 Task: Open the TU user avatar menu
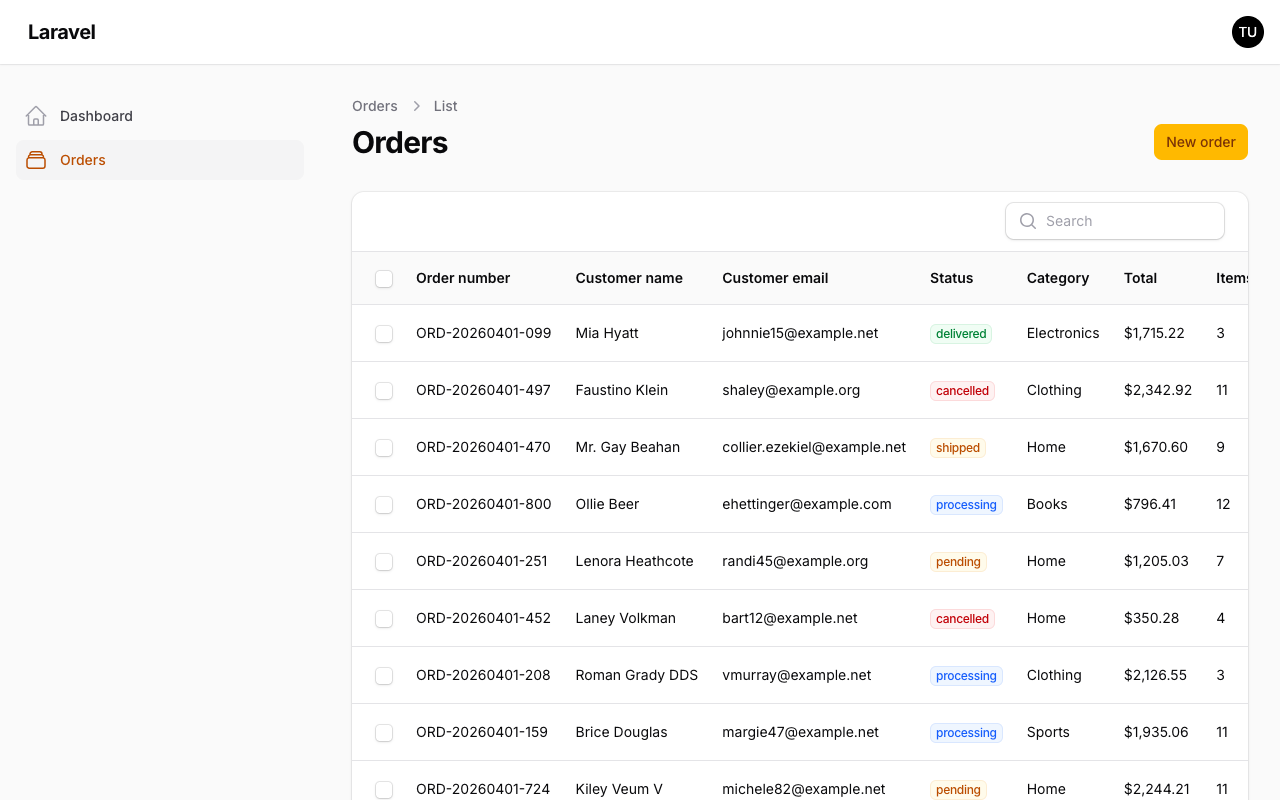[1247, 32]
